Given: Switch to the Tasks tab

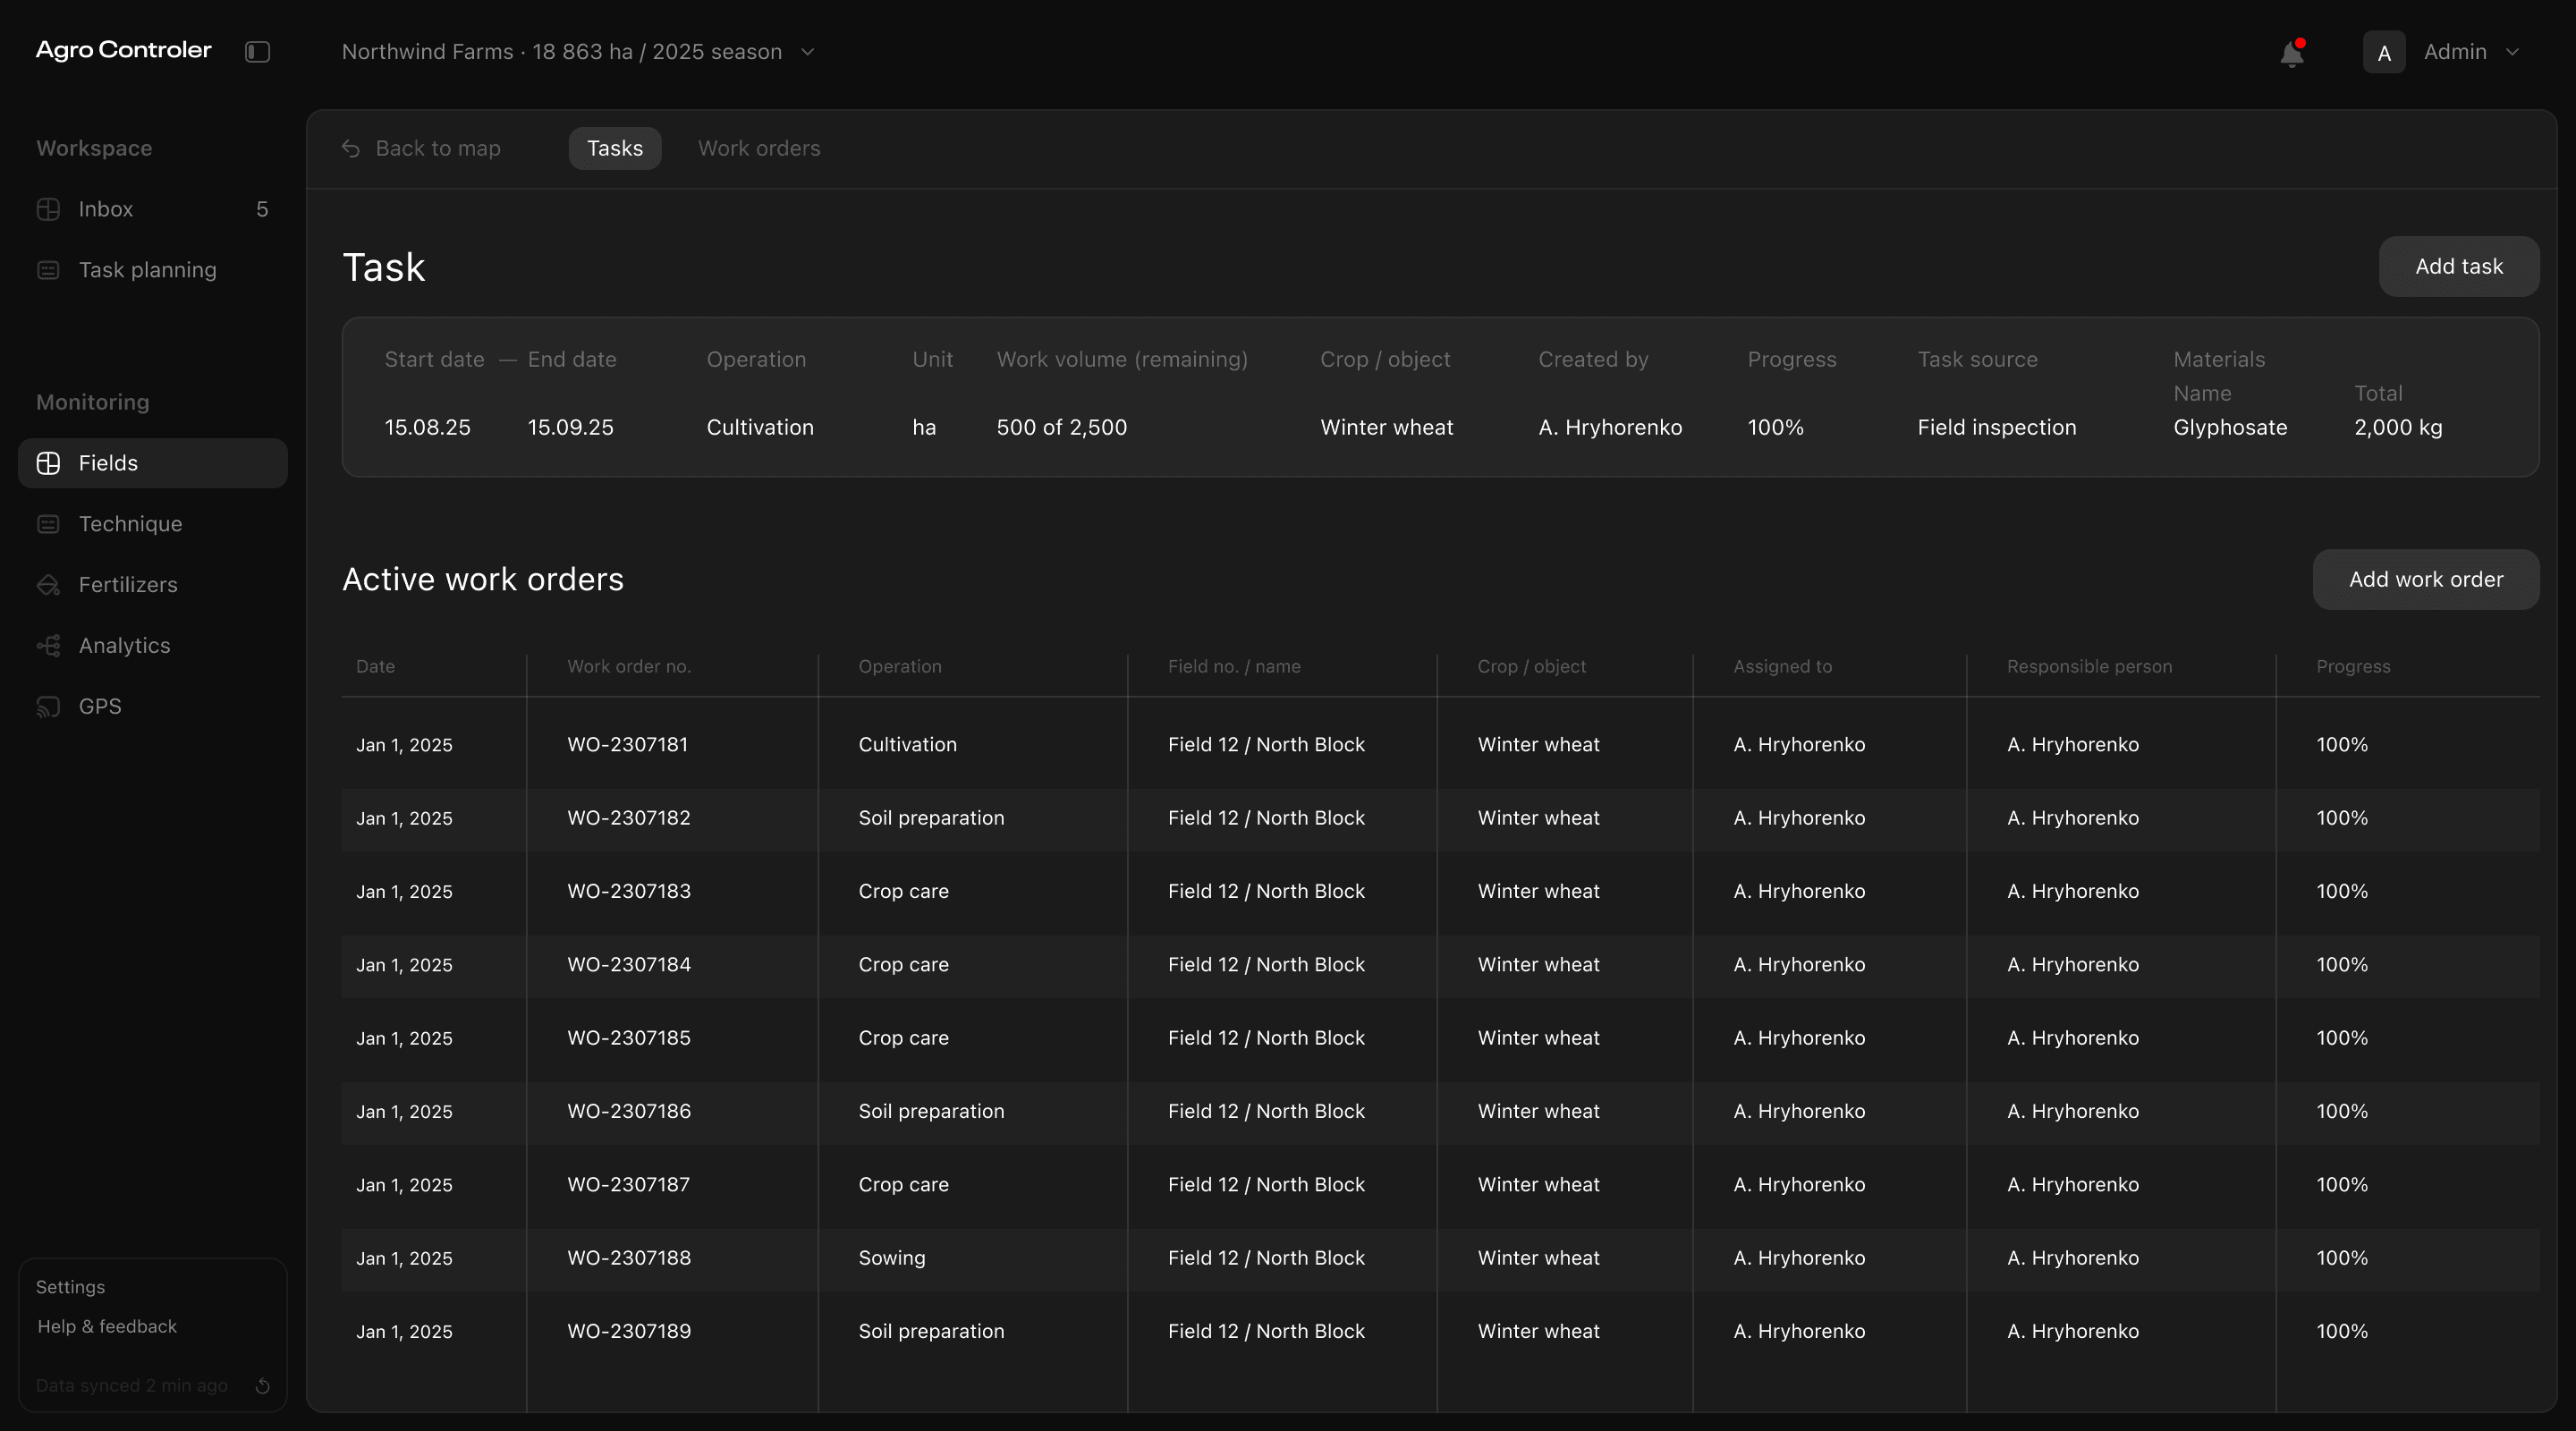Looking at the screenshot, I should tap(615, 148).
